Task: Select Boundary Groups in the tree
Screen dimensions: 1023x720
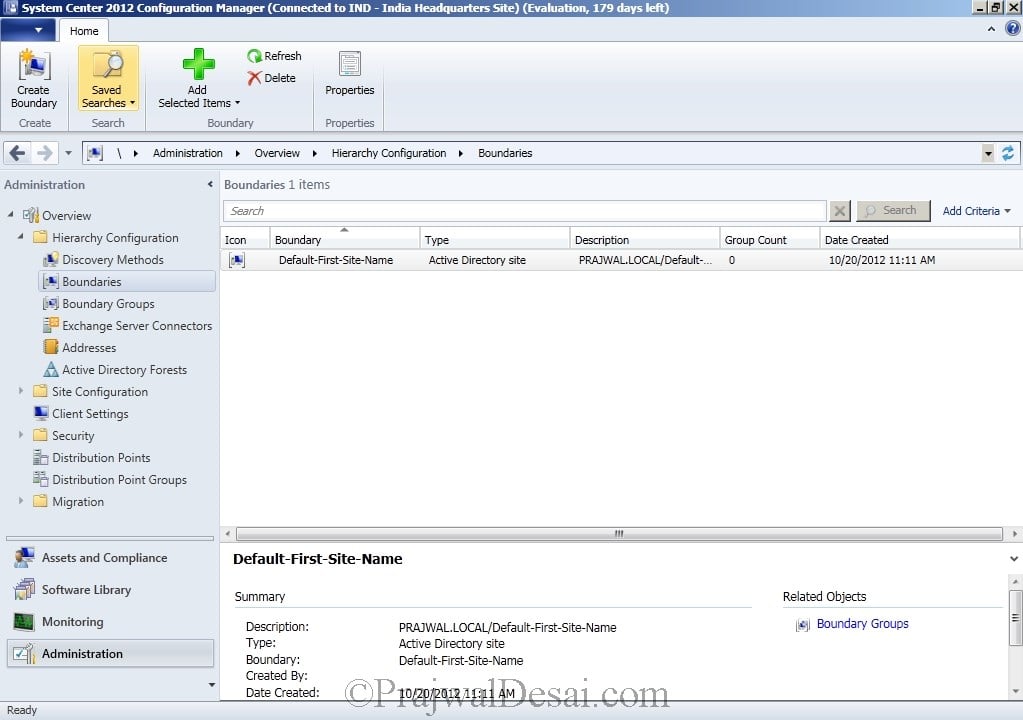Action: tap(108, 304)
